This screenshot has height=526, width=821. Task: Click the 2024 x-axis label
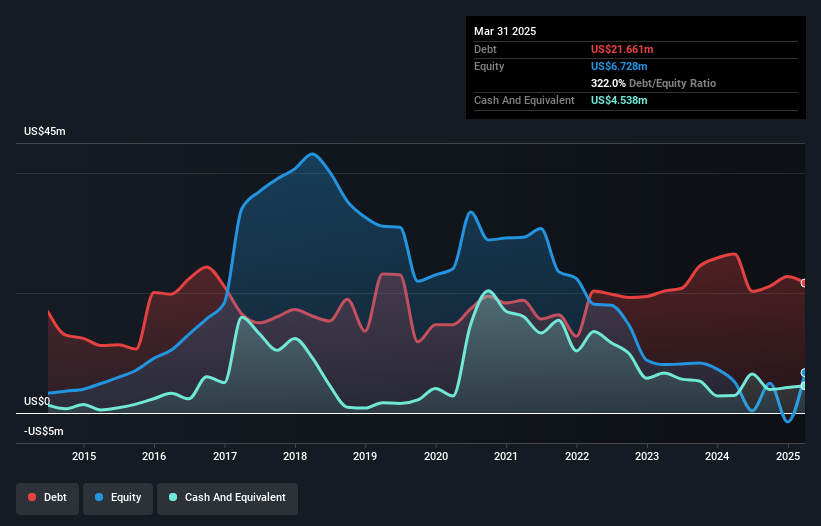click(717, 456)
